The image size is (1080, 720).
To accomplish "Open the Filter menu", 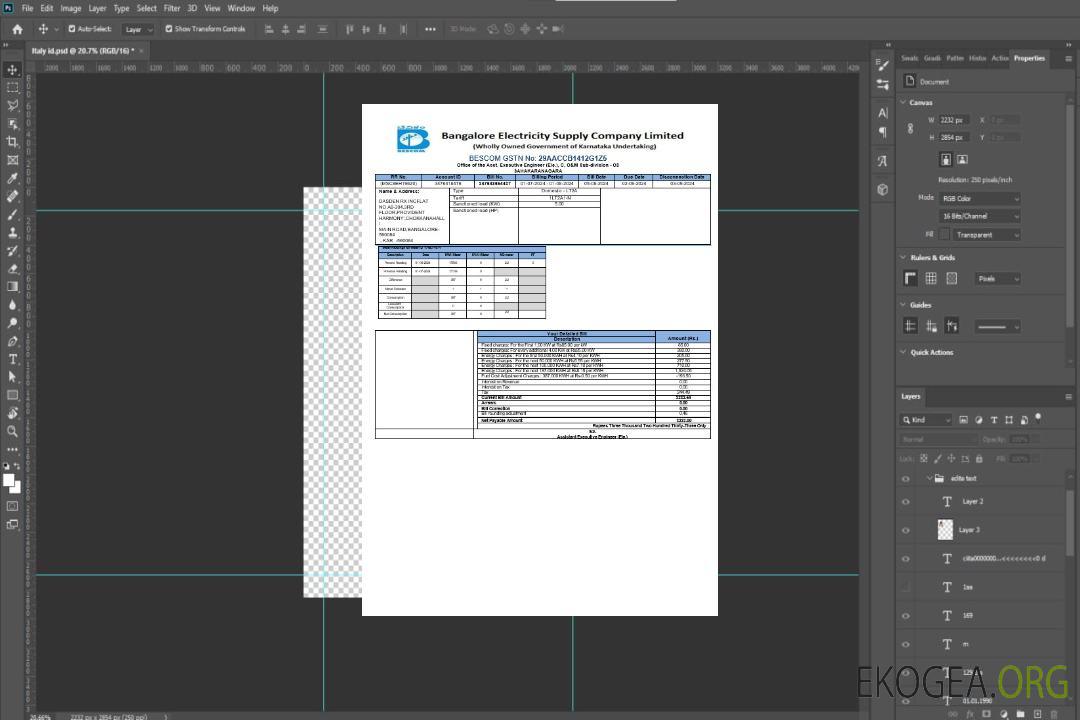I will point(172,8).
